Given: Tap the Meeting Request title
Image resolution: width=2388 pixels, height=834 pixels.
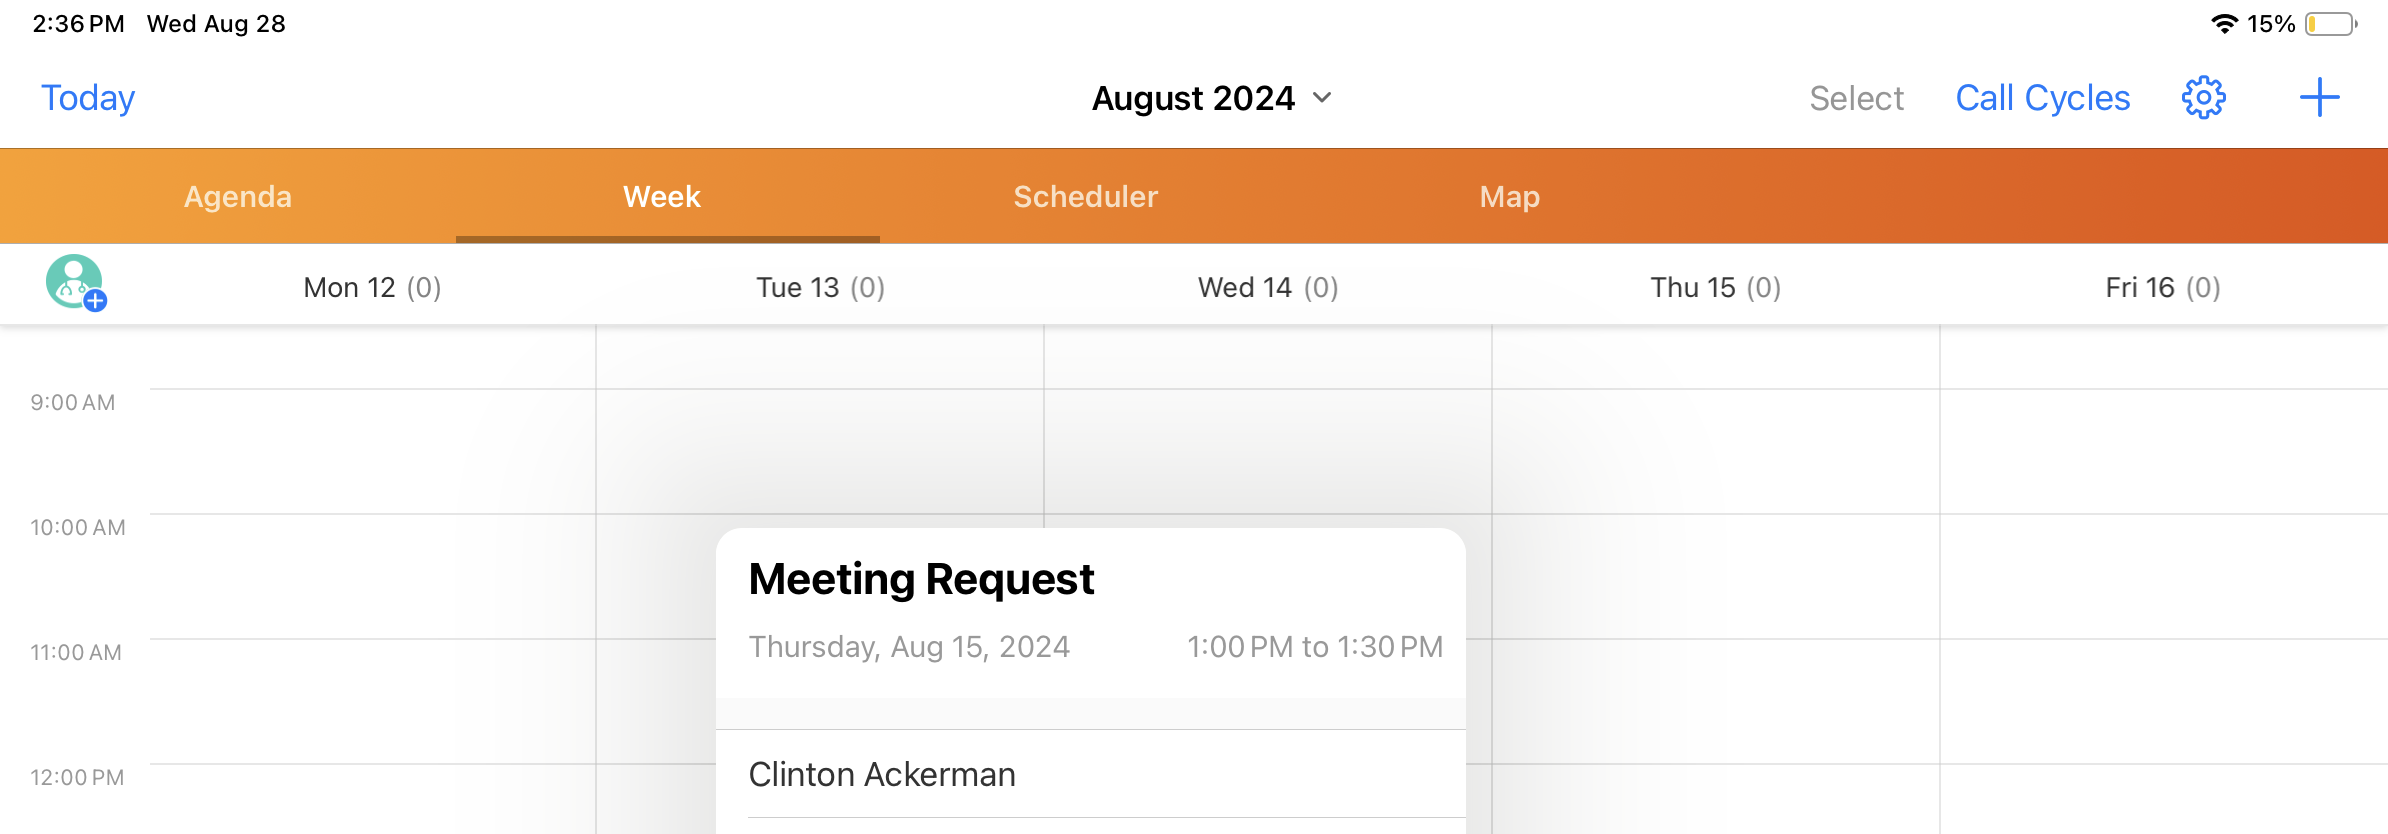Looking at the screenshot, I should 921,579.
